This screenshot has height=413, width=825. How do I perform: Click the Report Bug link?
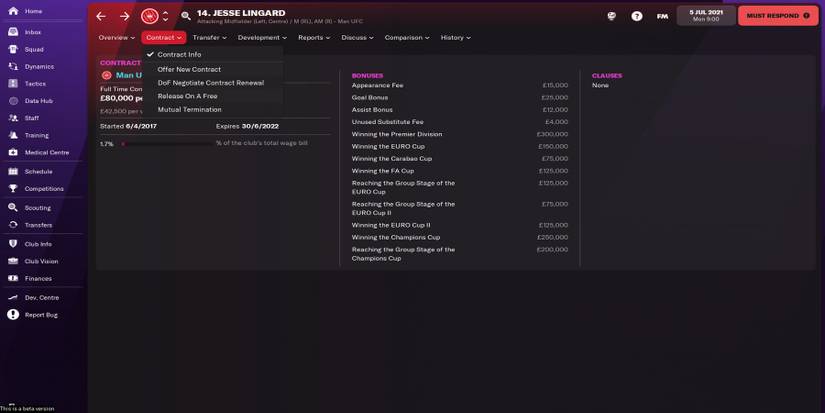(x=41, y=315)
